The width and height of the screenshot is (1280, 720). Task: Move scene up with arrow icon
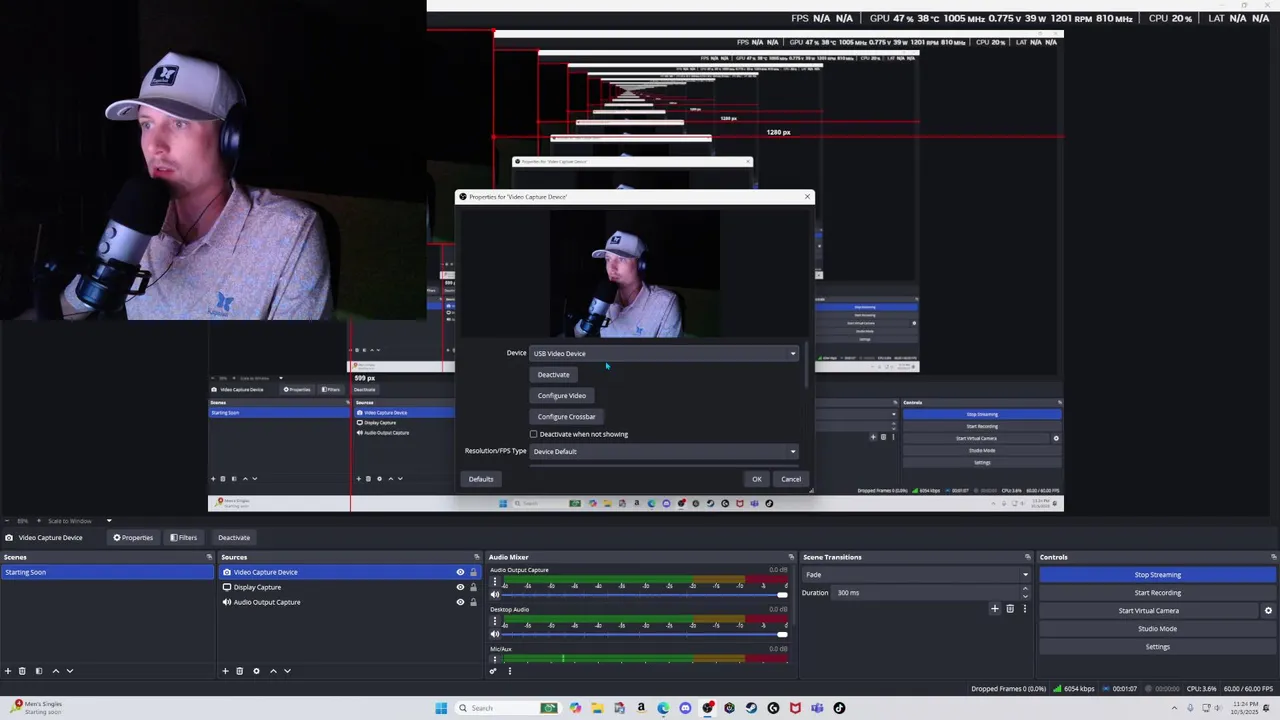coord(55,671)
